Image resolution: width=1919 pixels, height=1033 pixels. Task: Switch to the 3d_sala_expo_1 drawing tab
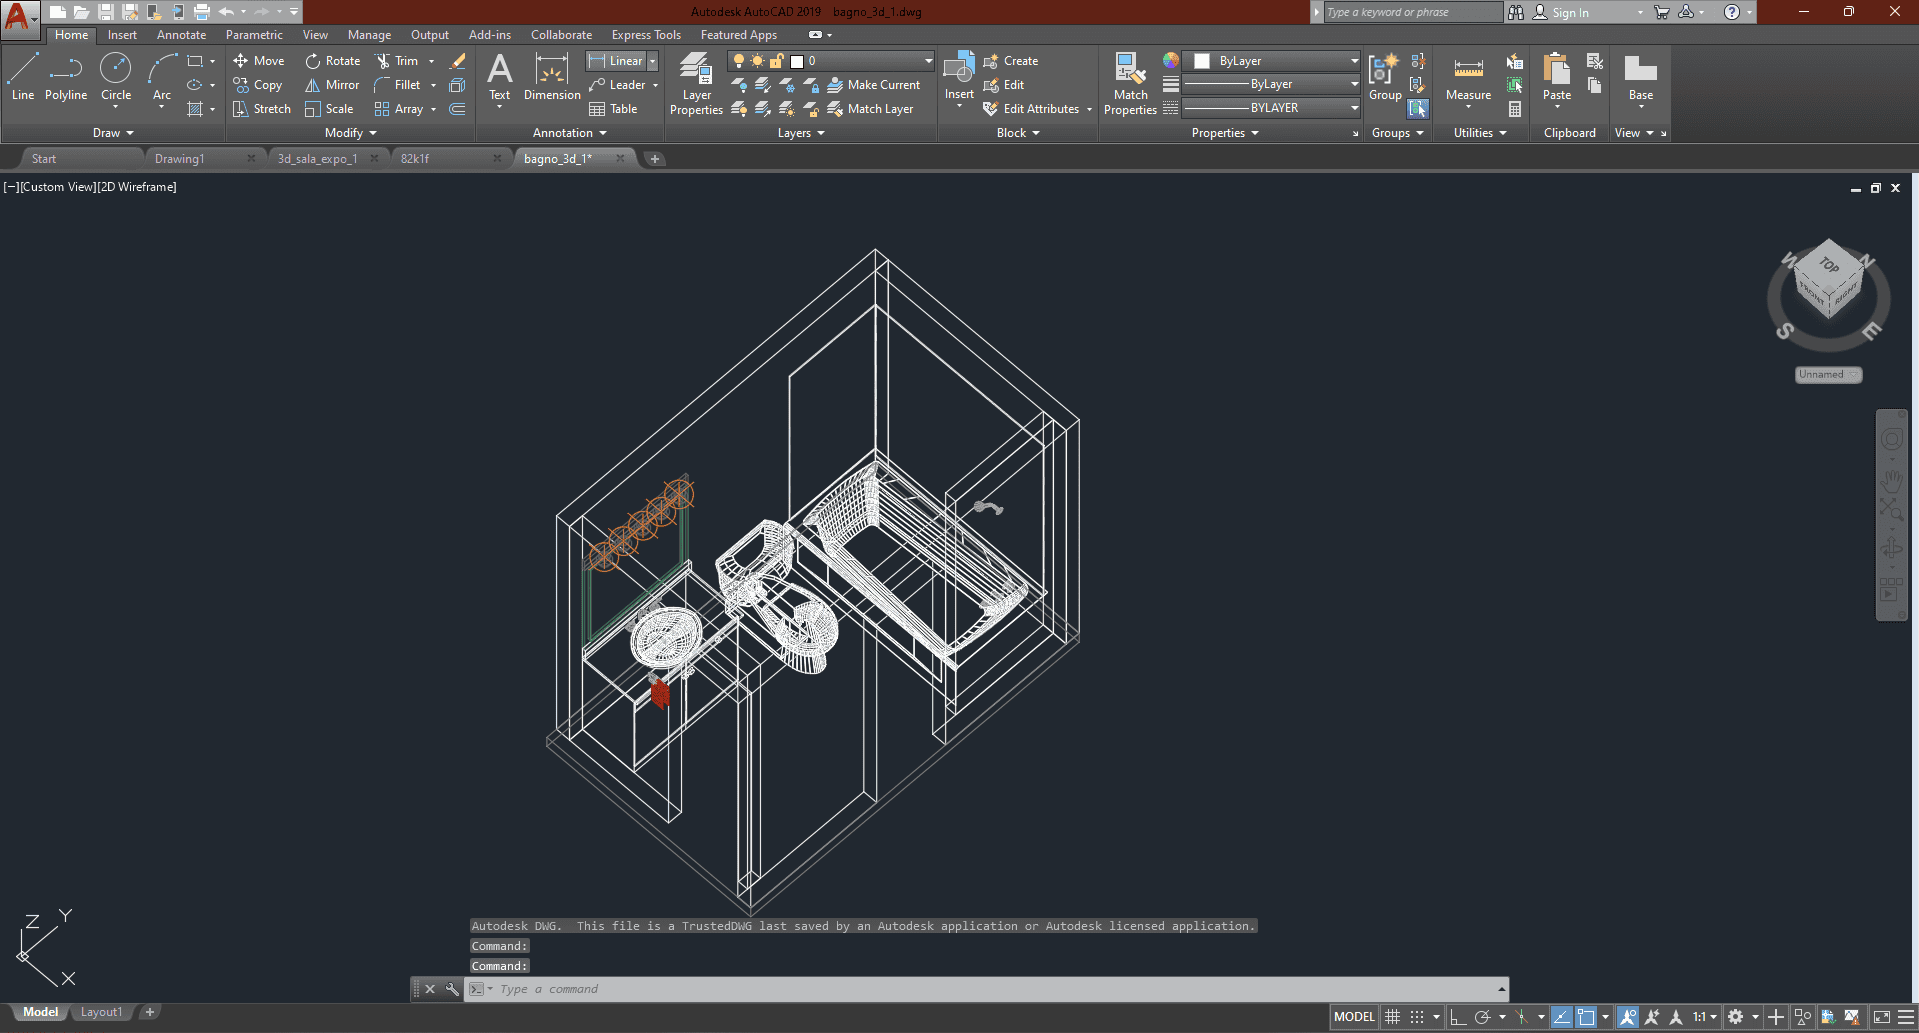317,159
